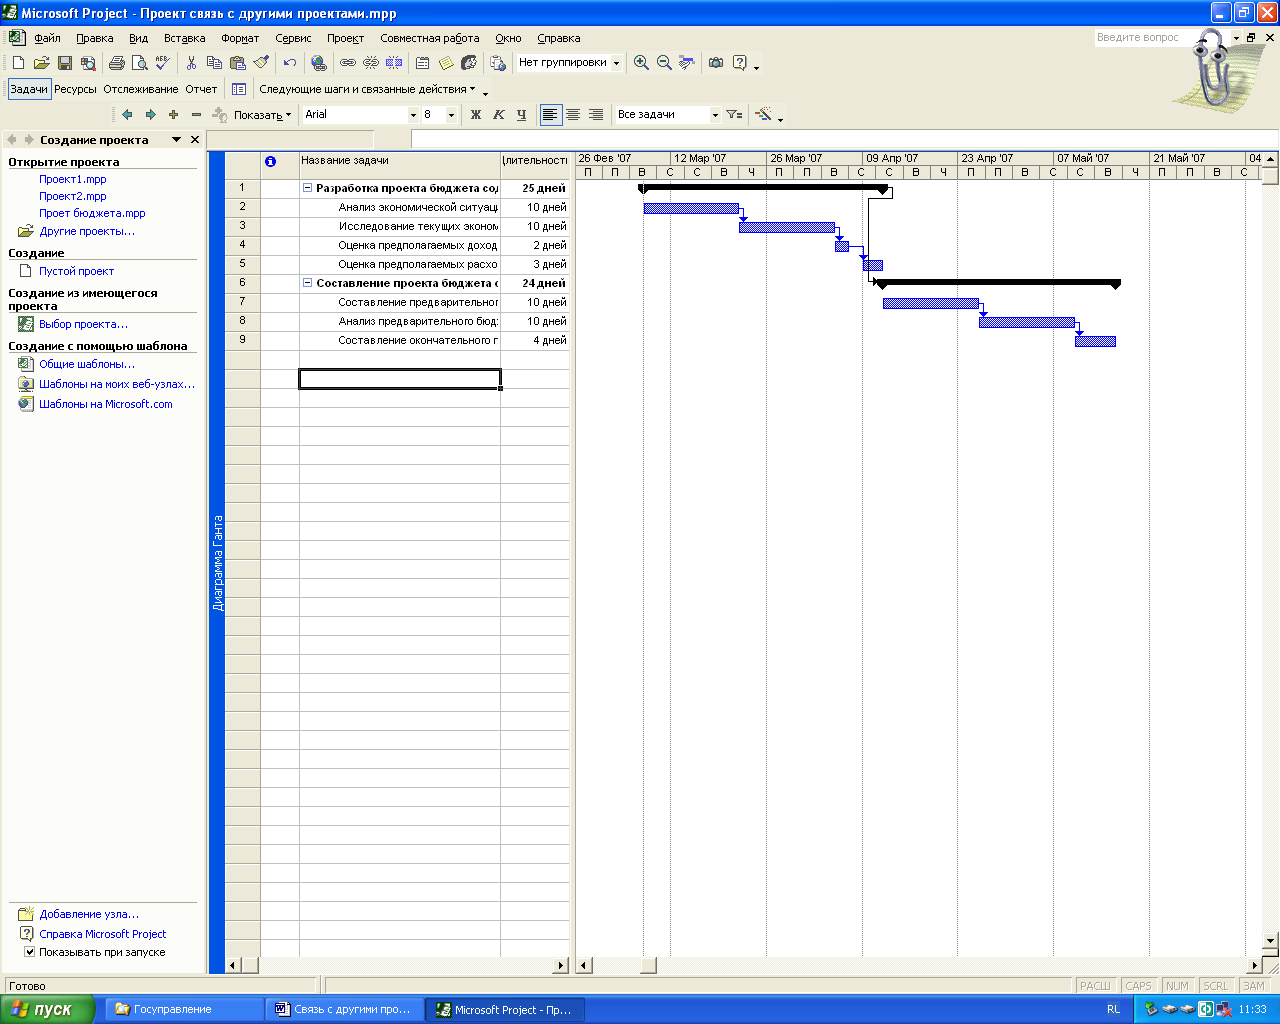Image resolution: width=1280 pixels, height=1024 pixels.
Task: Open 'Шаблоны на Microsoft.com' link
Action: click(x=106, y=404)
